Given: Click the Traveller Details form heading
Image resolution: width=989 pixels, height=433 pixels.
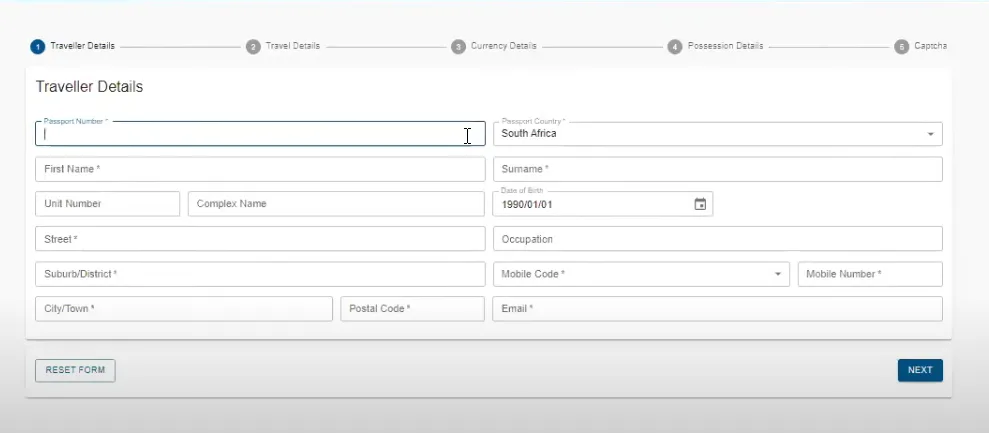Looking at the screenshot, I should (90, 87).
